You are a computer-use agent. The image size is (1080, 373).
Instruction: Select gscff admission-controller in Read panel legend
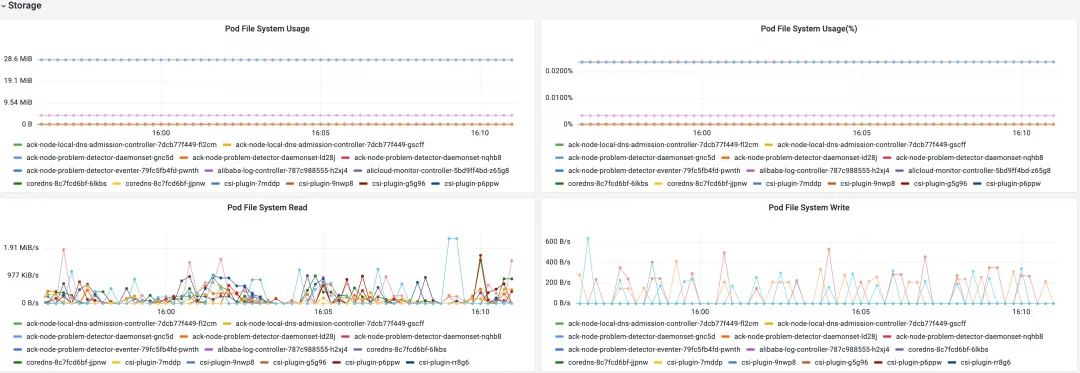(331, 323)
